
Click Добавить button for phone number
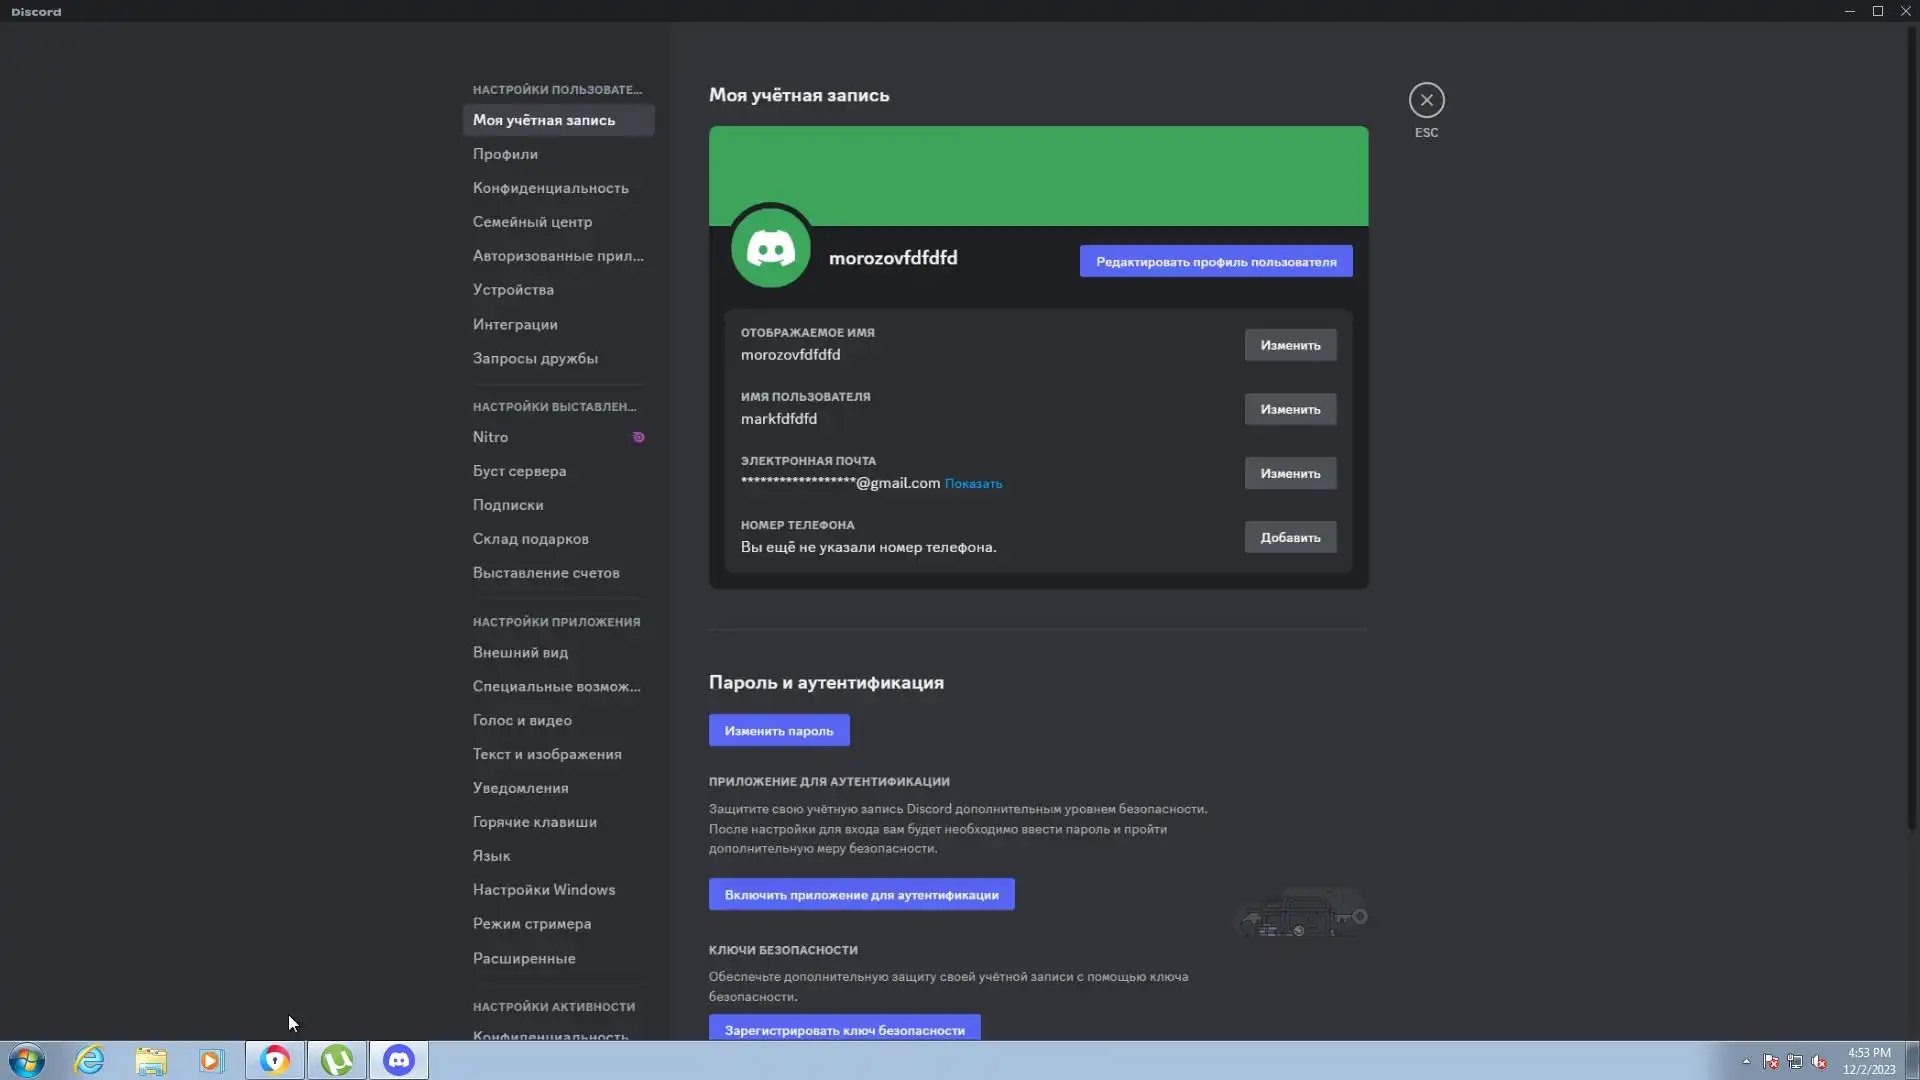point(1290,537)
